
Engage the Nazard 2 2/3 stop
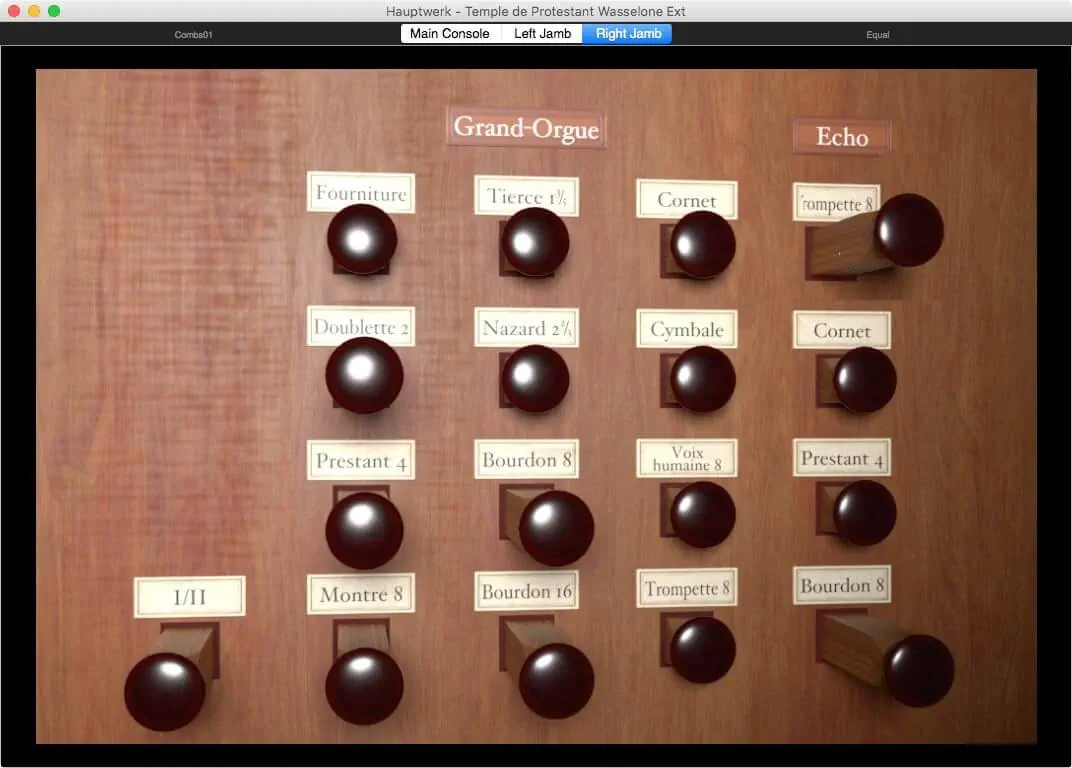pos(535,379)
